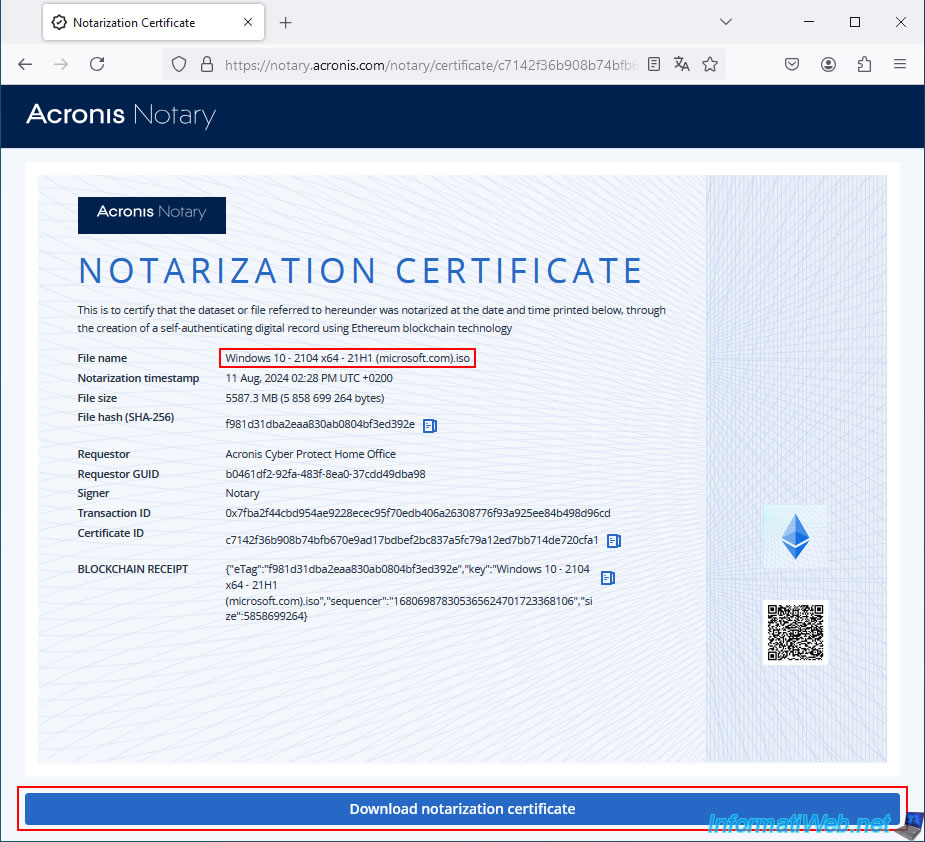Image resolution: width=925 pixels, height=842 pixels.
Task: Click the site padlock security icon
Action: click(206, 64)
